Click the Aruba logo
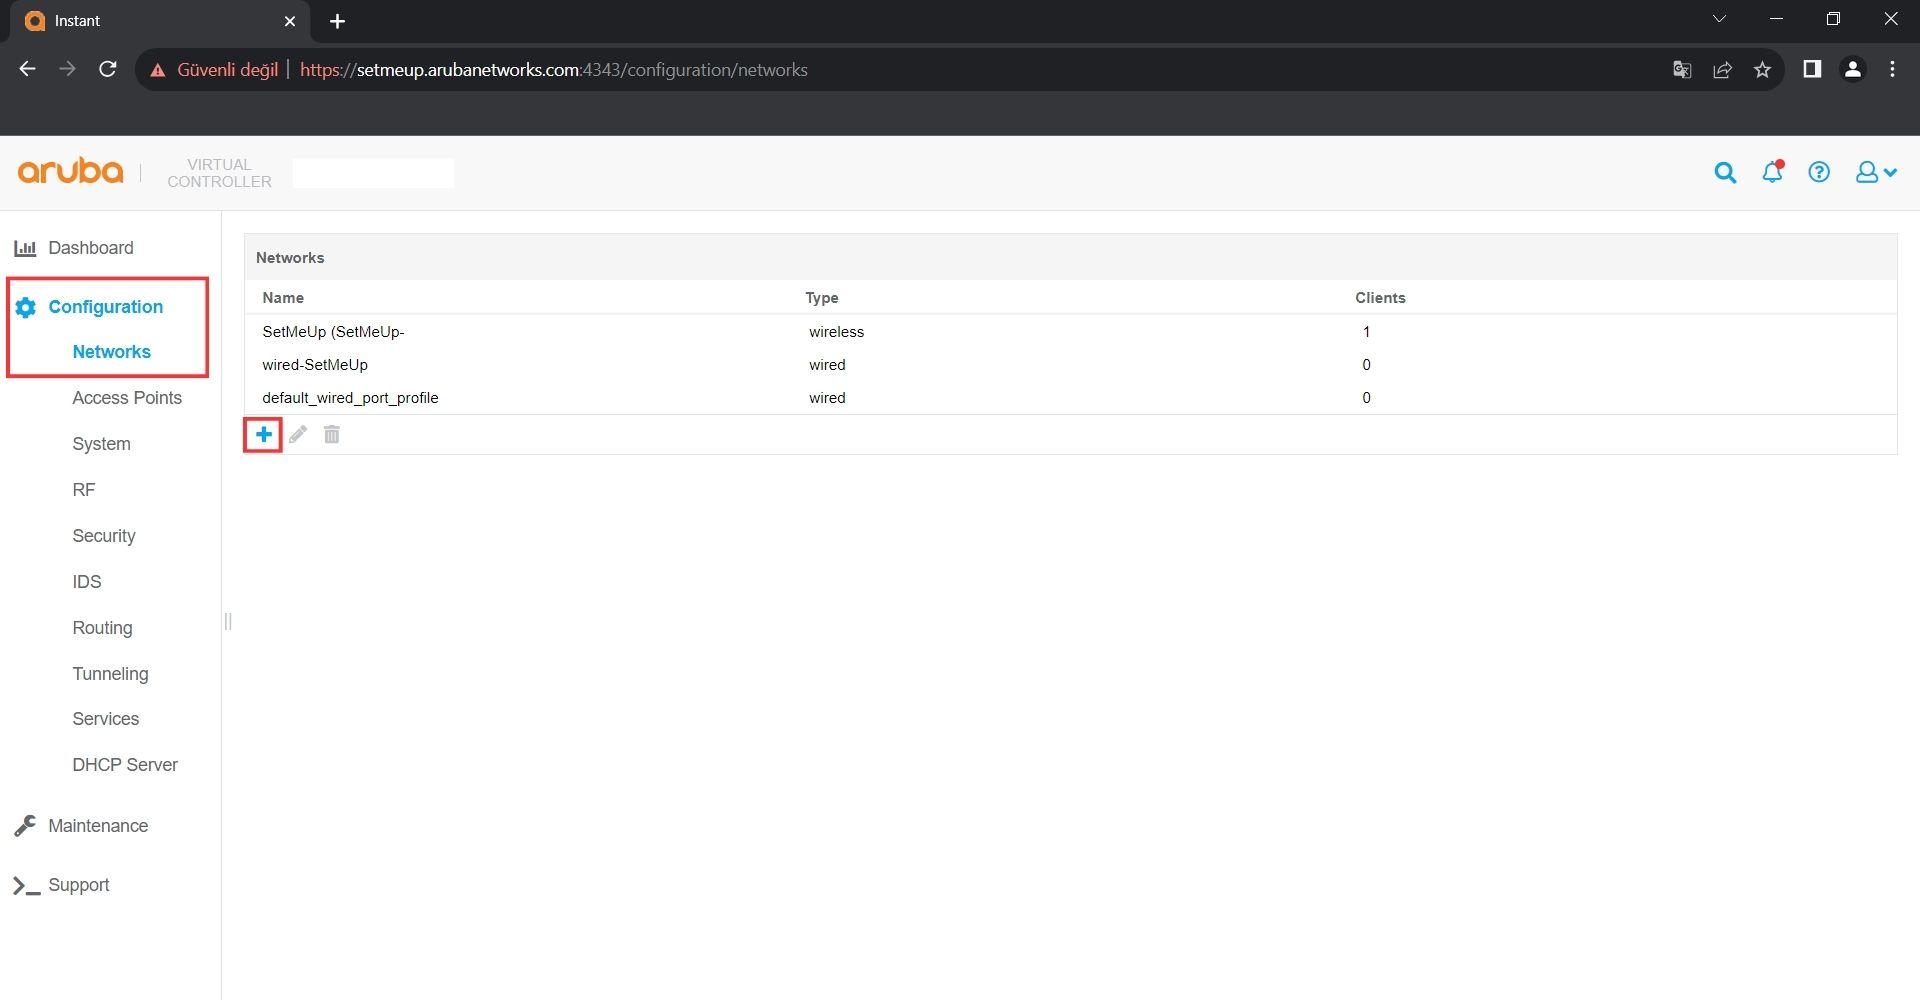The width and height of the screenshot is (1920, 1000). (71, 172)
